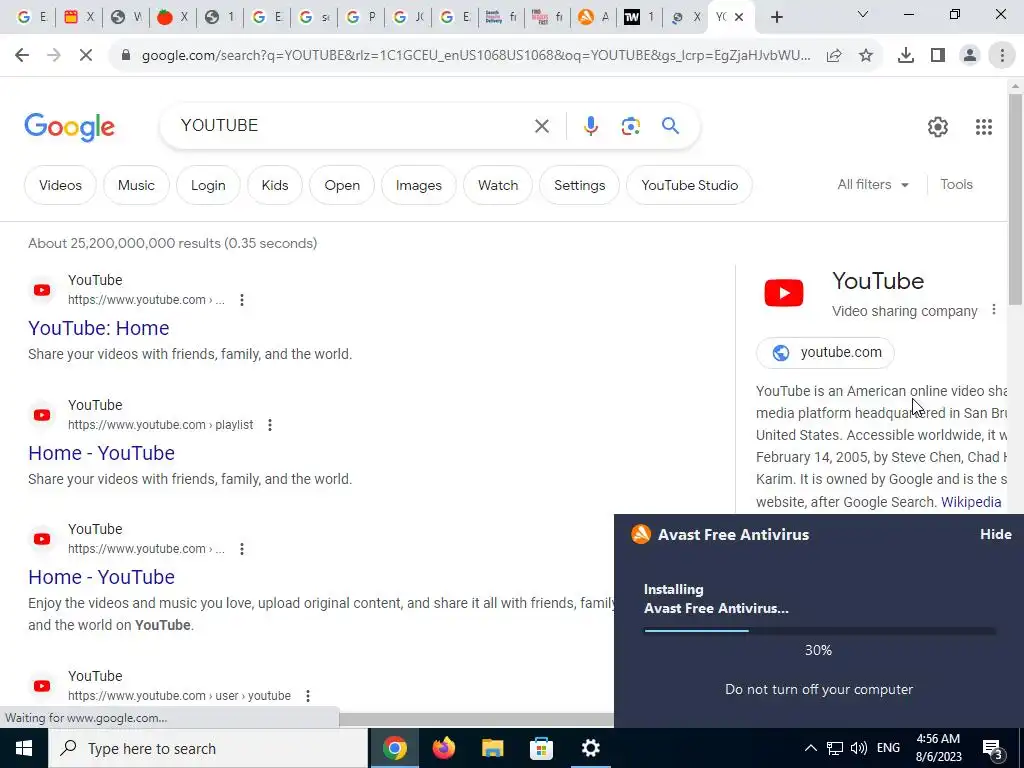Image resolution: width=1024 pixels, height=768 pixels.
Task: Click into the Google search field
Action: coord(353,125)
